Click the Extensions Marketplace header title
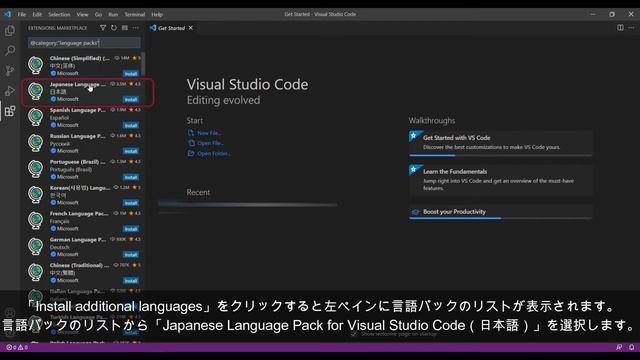The height and width of the screenshot is (360, 640). pos(58,28)
